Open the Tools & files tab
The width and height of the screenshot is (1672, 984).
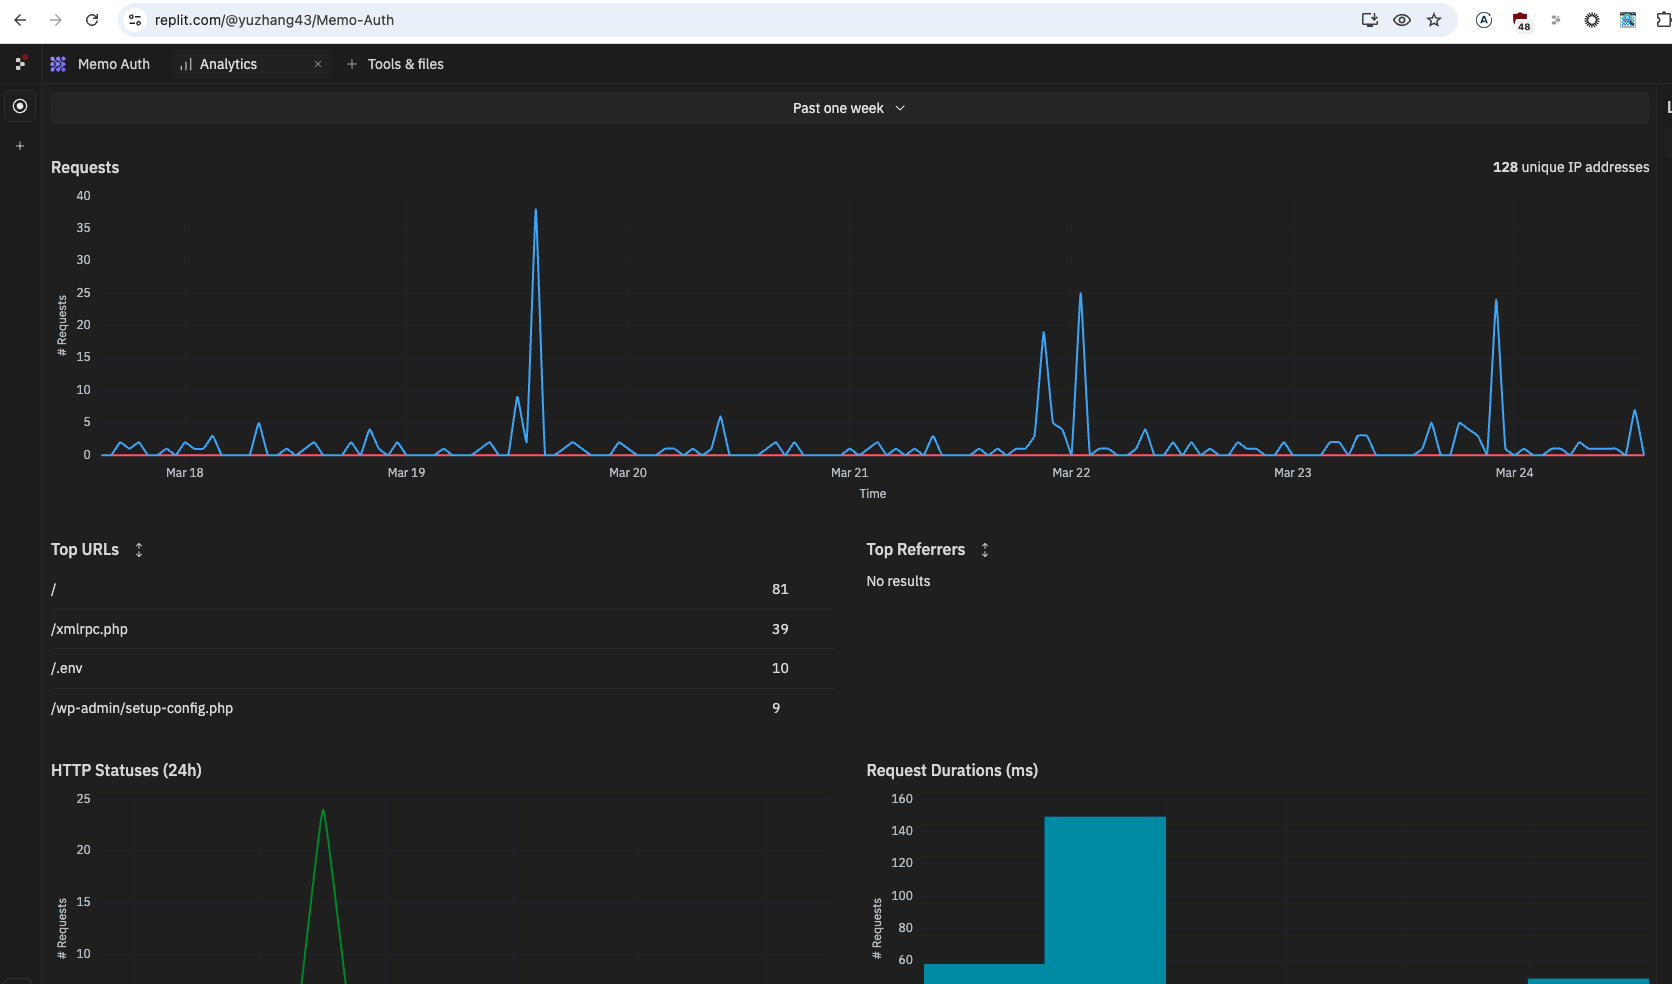395,64
